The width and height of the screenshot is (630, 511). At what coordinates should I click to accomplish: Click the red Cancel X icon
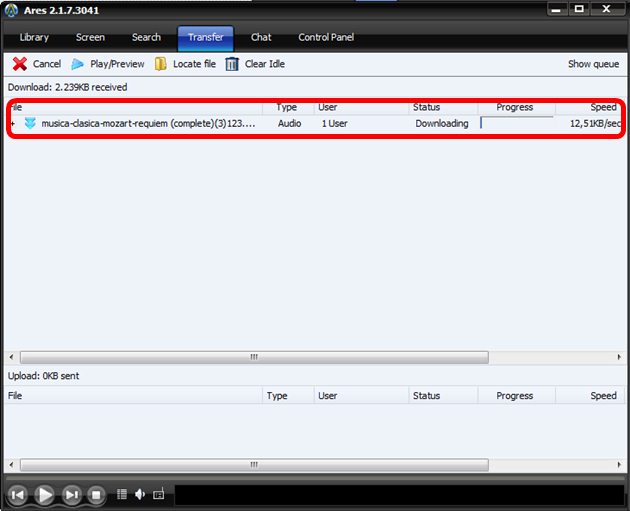(19, 64)
